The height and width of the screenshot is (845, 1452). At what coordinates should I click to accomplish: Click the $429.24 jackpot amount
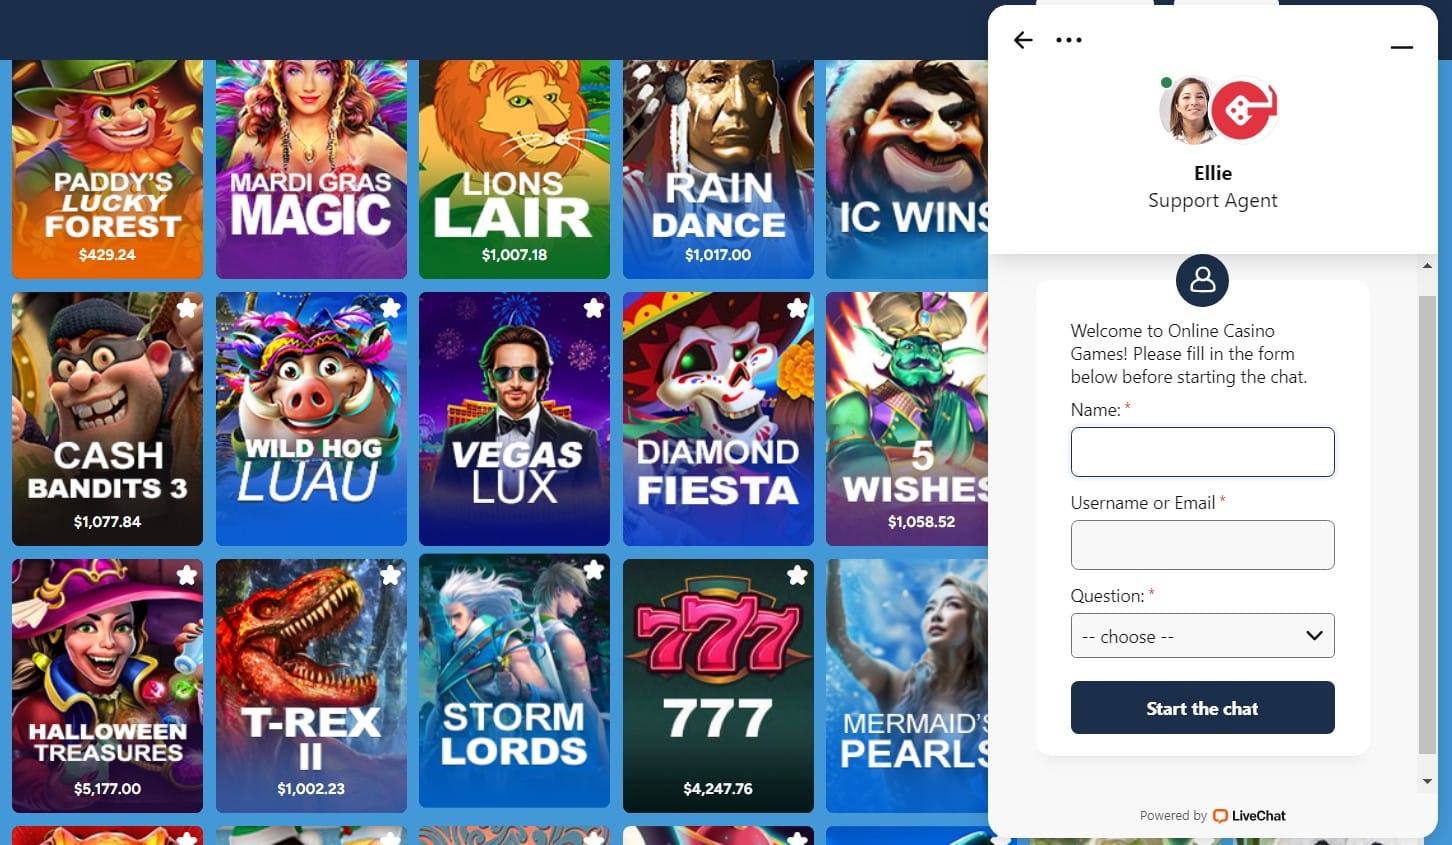pos(107,255)
